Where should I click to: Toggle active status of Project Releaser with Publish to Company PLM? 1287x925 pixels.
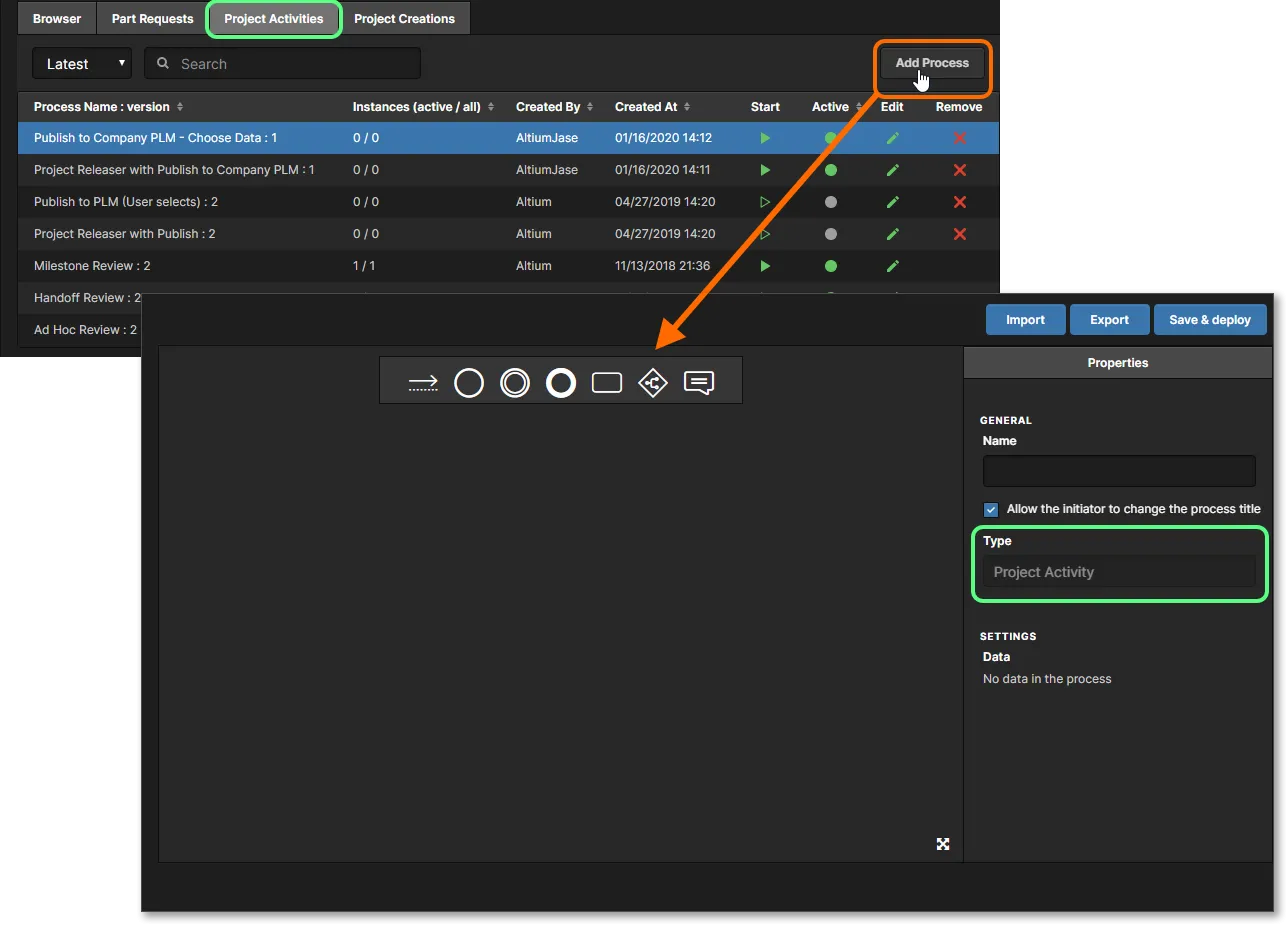(830, 170)
